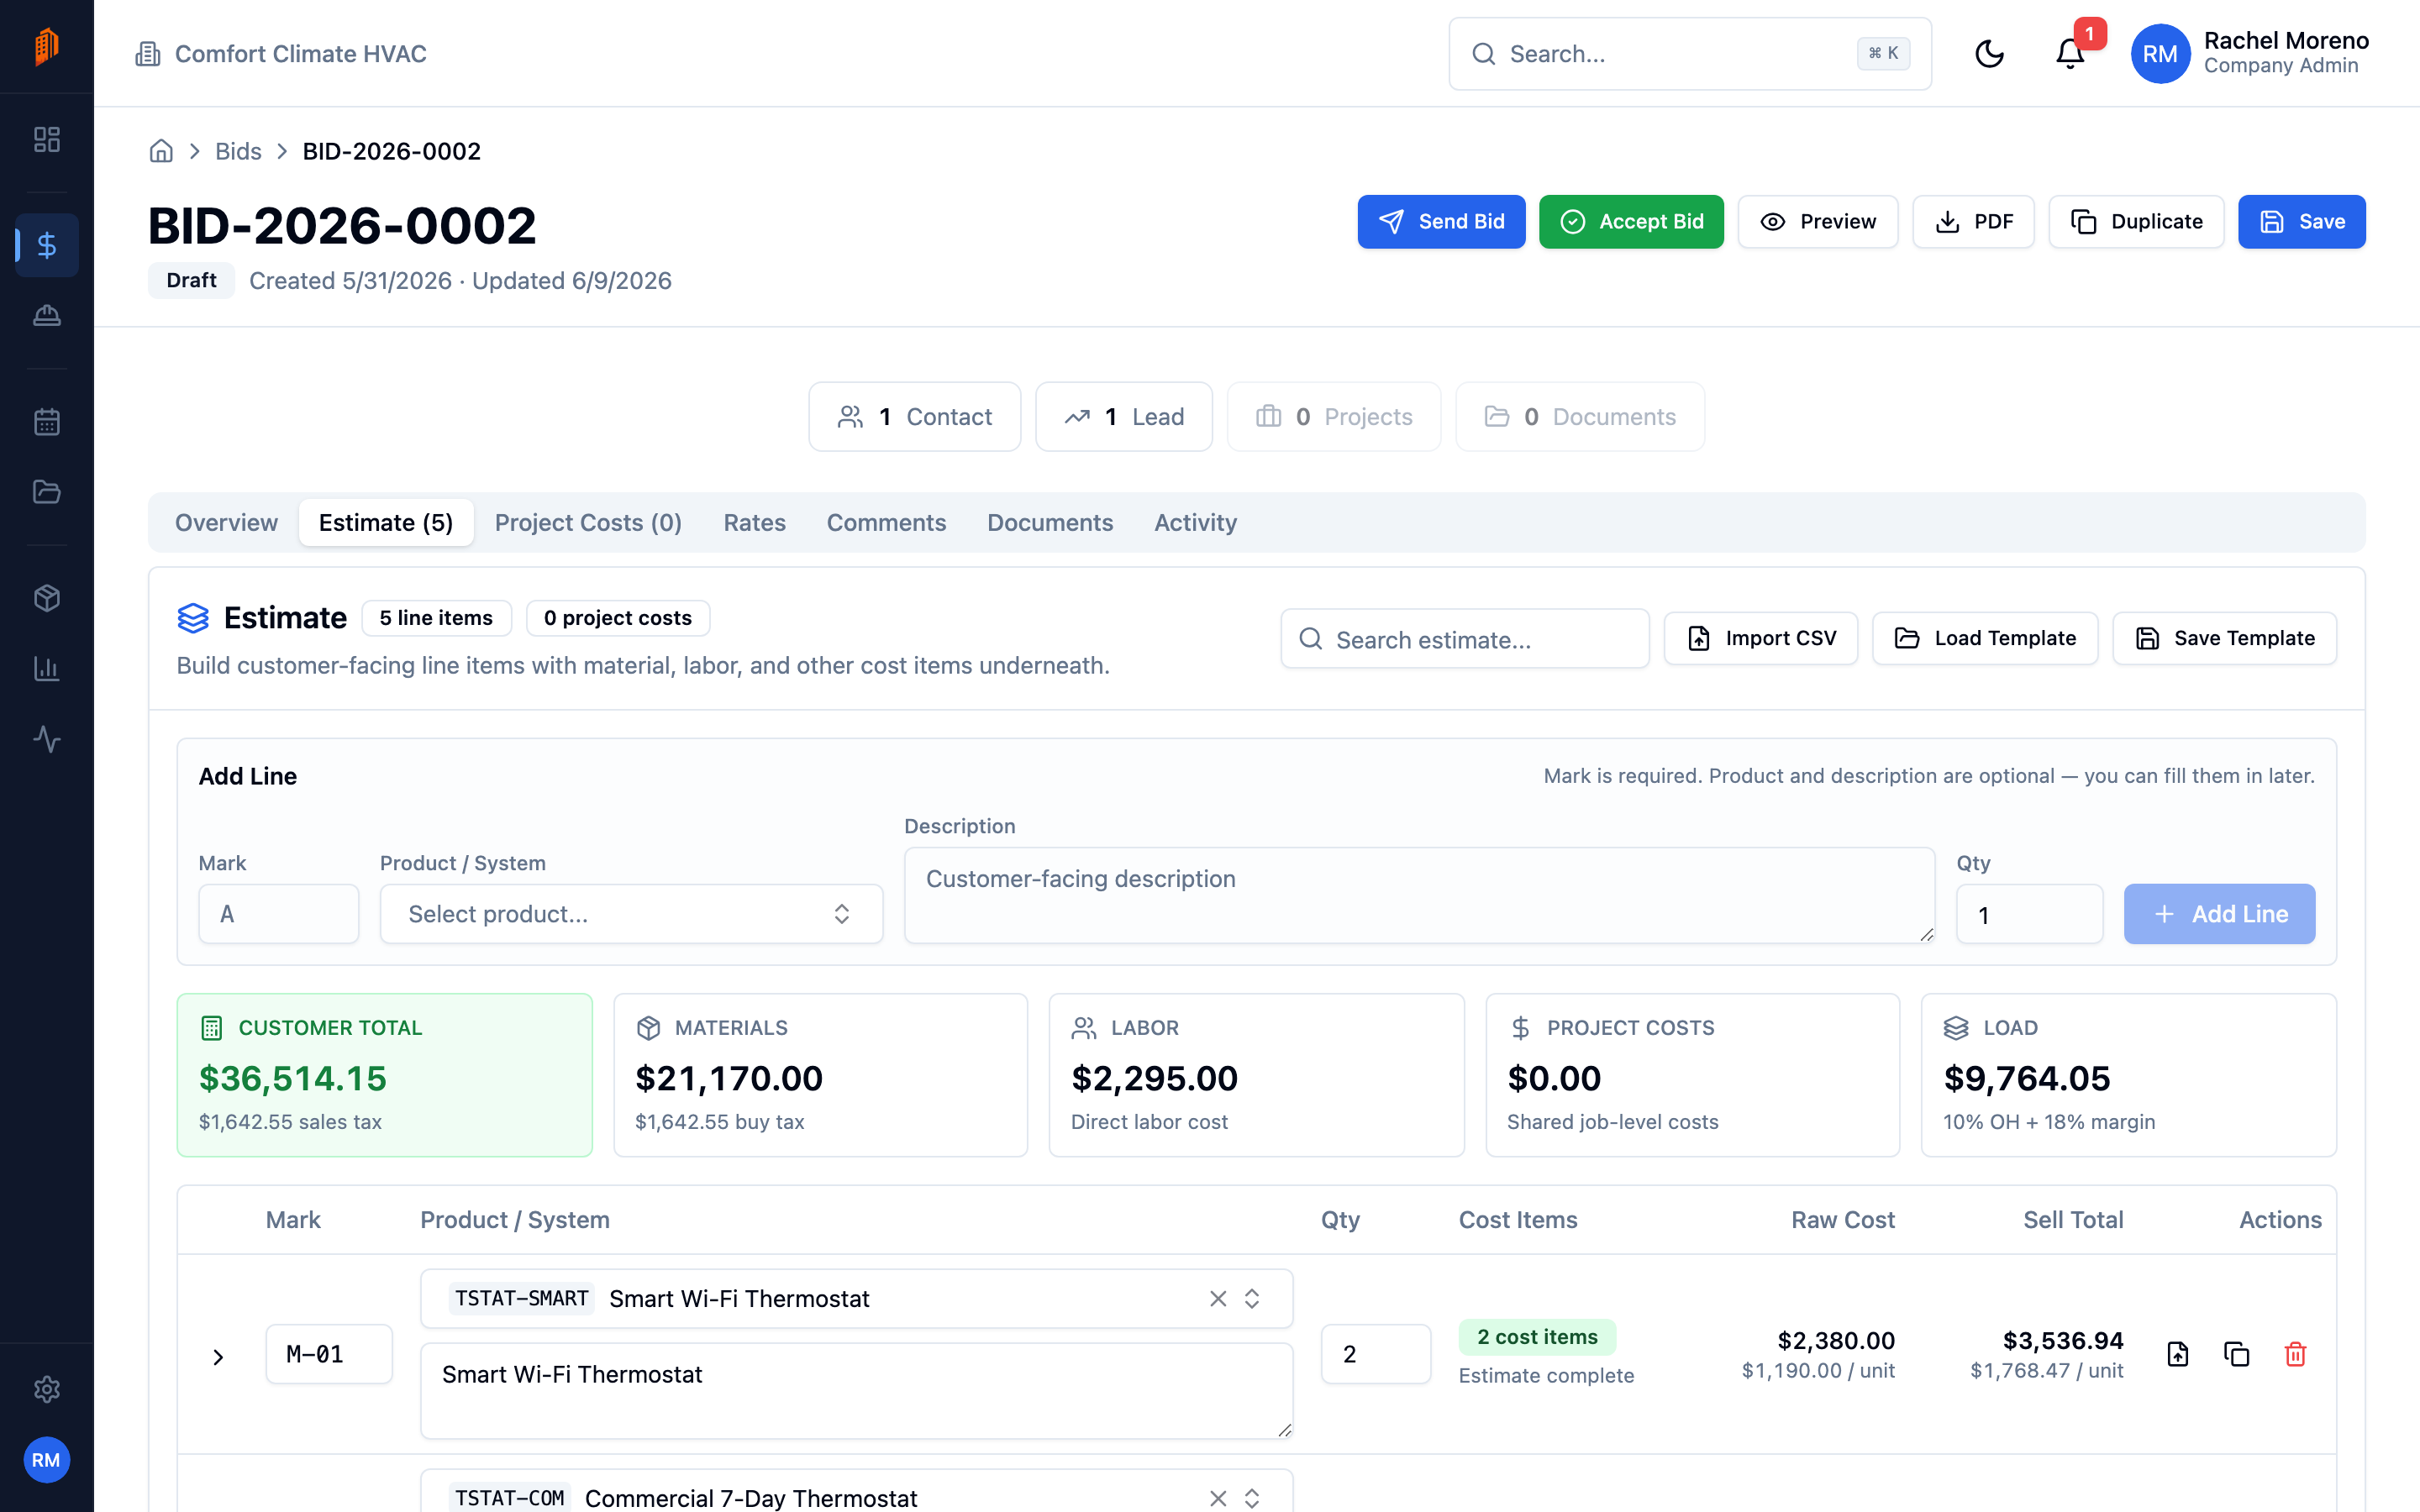Screen dimensions: 2420x1512
Task: Open the settings gear in sidebar
Action: coord(46,1389)
